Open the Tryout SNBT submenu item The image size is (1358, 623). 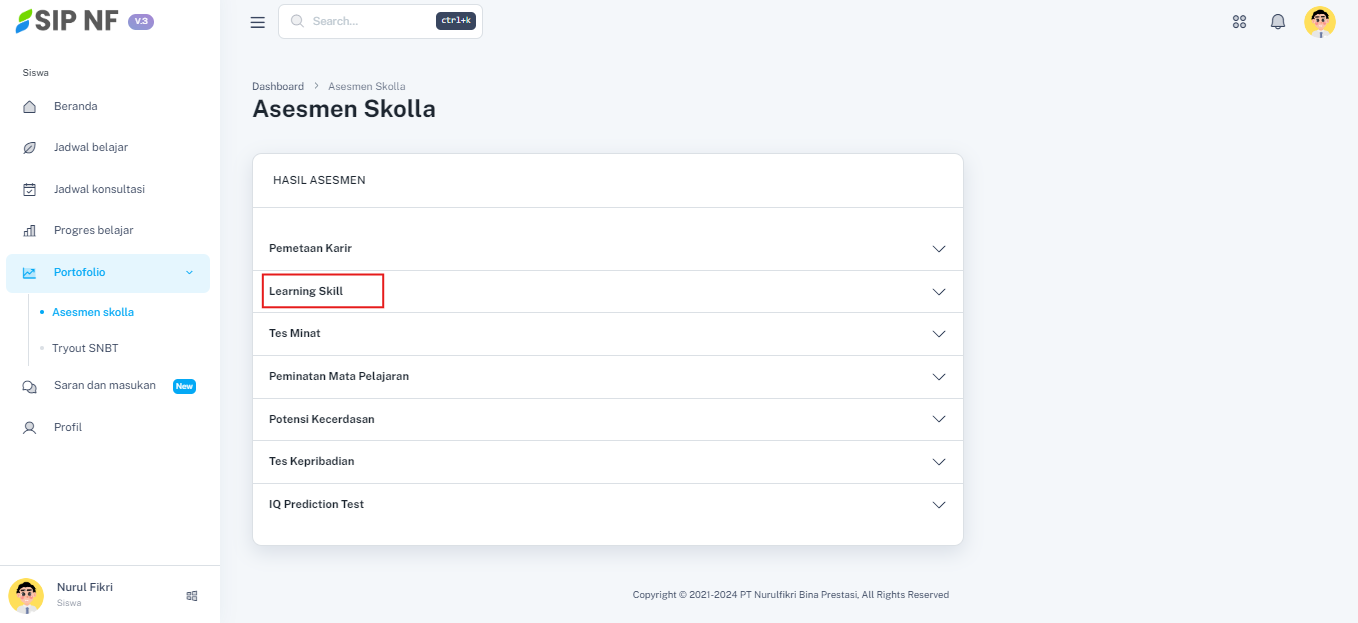click(x=85, y=349)
